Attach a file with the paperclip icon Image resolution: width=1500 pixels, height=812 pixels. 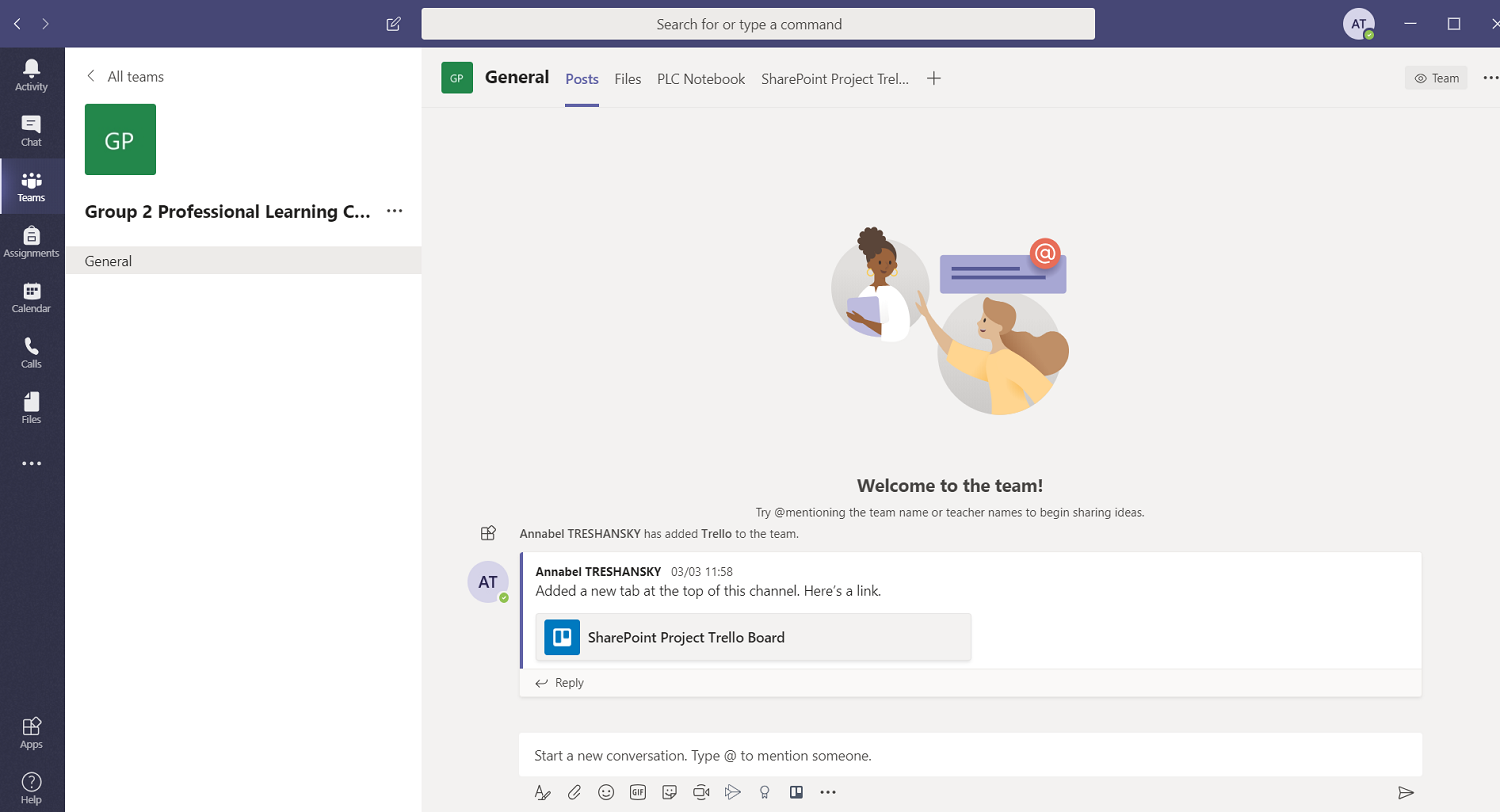(x=574, y=792)
